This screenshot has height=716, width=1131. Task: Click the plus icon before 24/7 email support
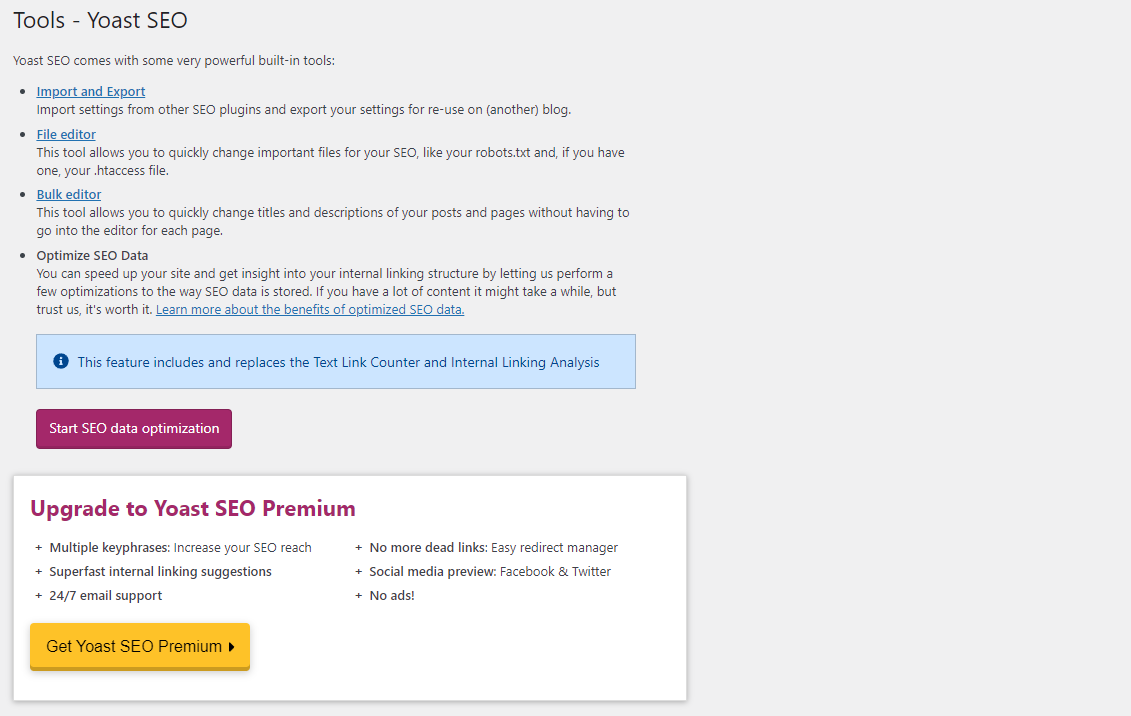point(38,595)
